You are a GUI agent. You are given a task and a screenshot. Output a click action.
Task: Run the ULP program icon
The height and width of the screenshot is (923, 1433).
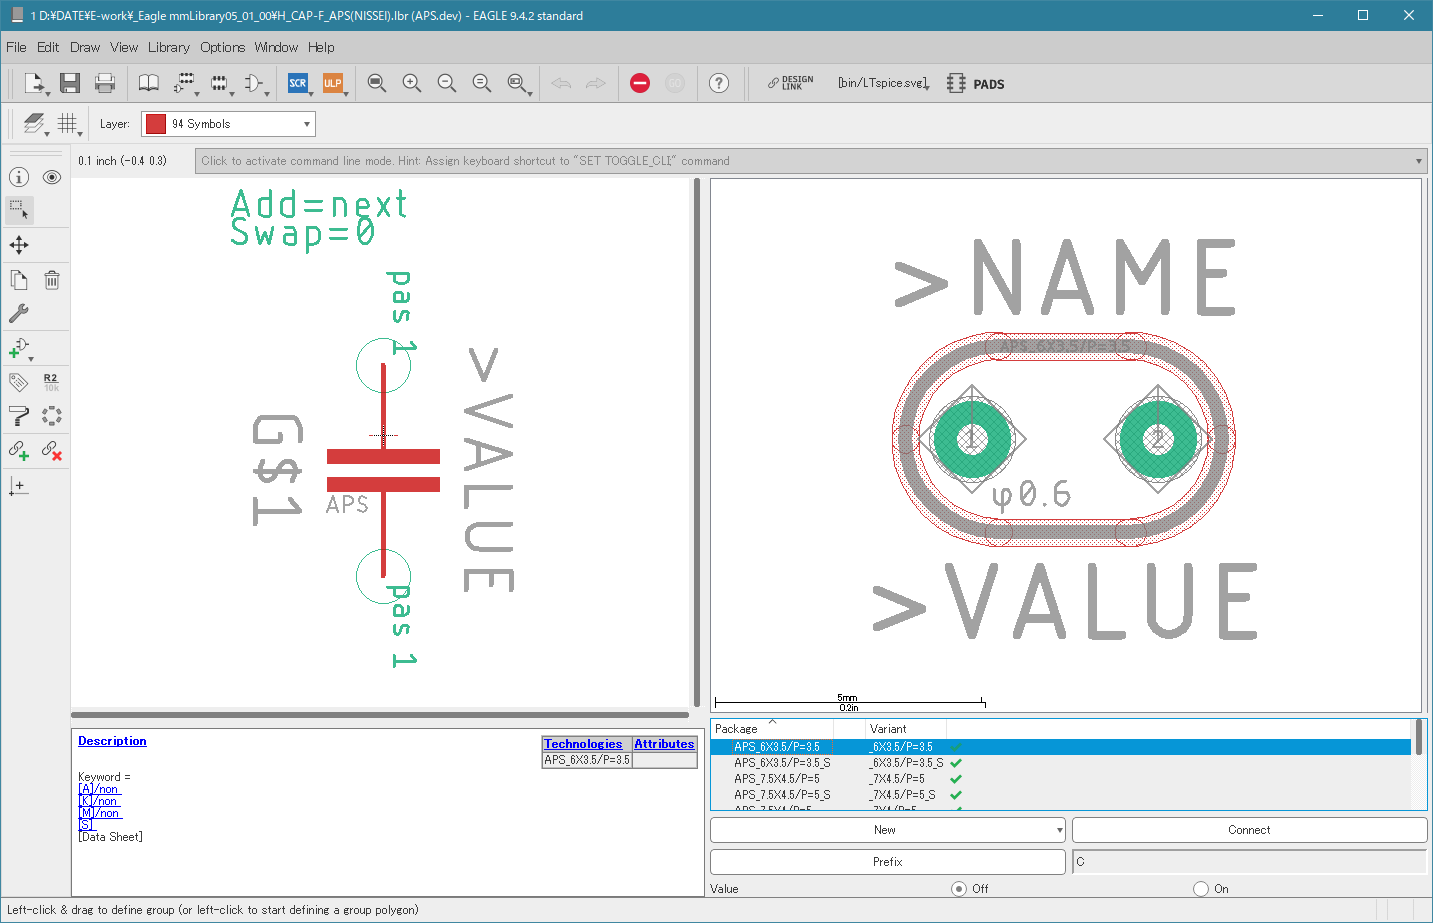[x=333, y=83]
